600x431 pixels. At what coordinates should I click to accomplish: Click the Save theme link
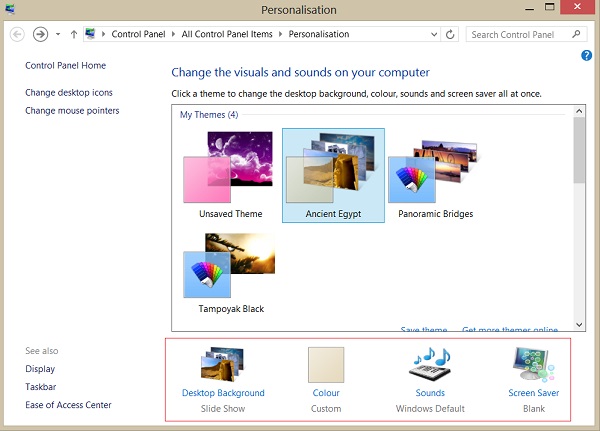coord(424,329)
